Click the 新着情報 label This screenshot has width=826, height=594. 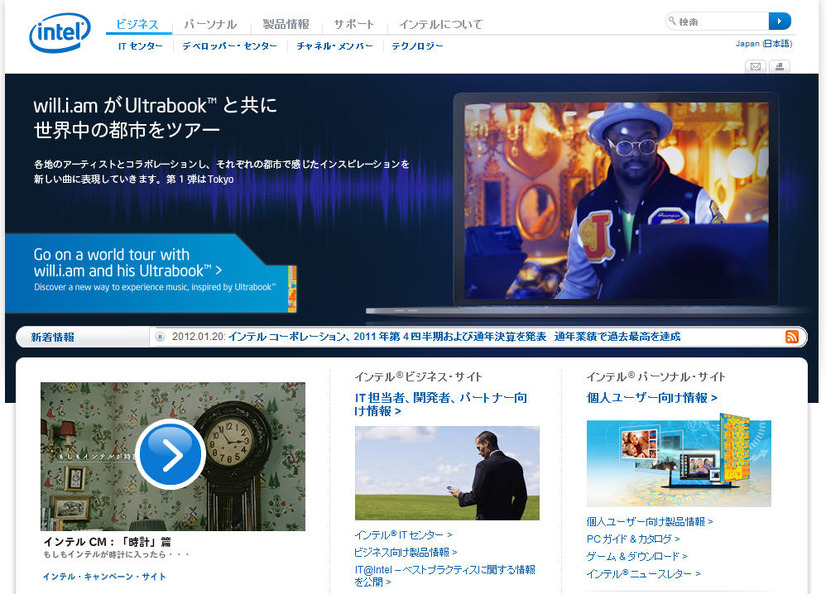point(52,337)
